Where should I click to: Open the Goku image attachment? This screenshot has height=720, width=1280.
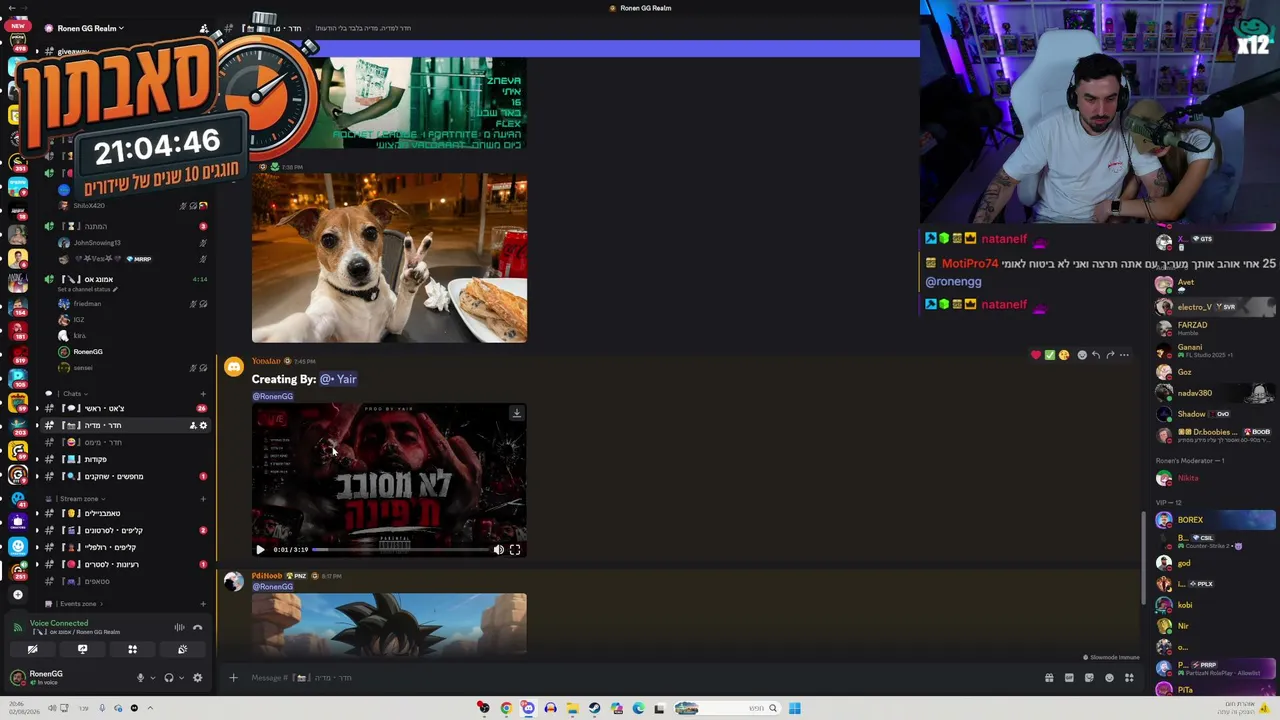(389, 625)
